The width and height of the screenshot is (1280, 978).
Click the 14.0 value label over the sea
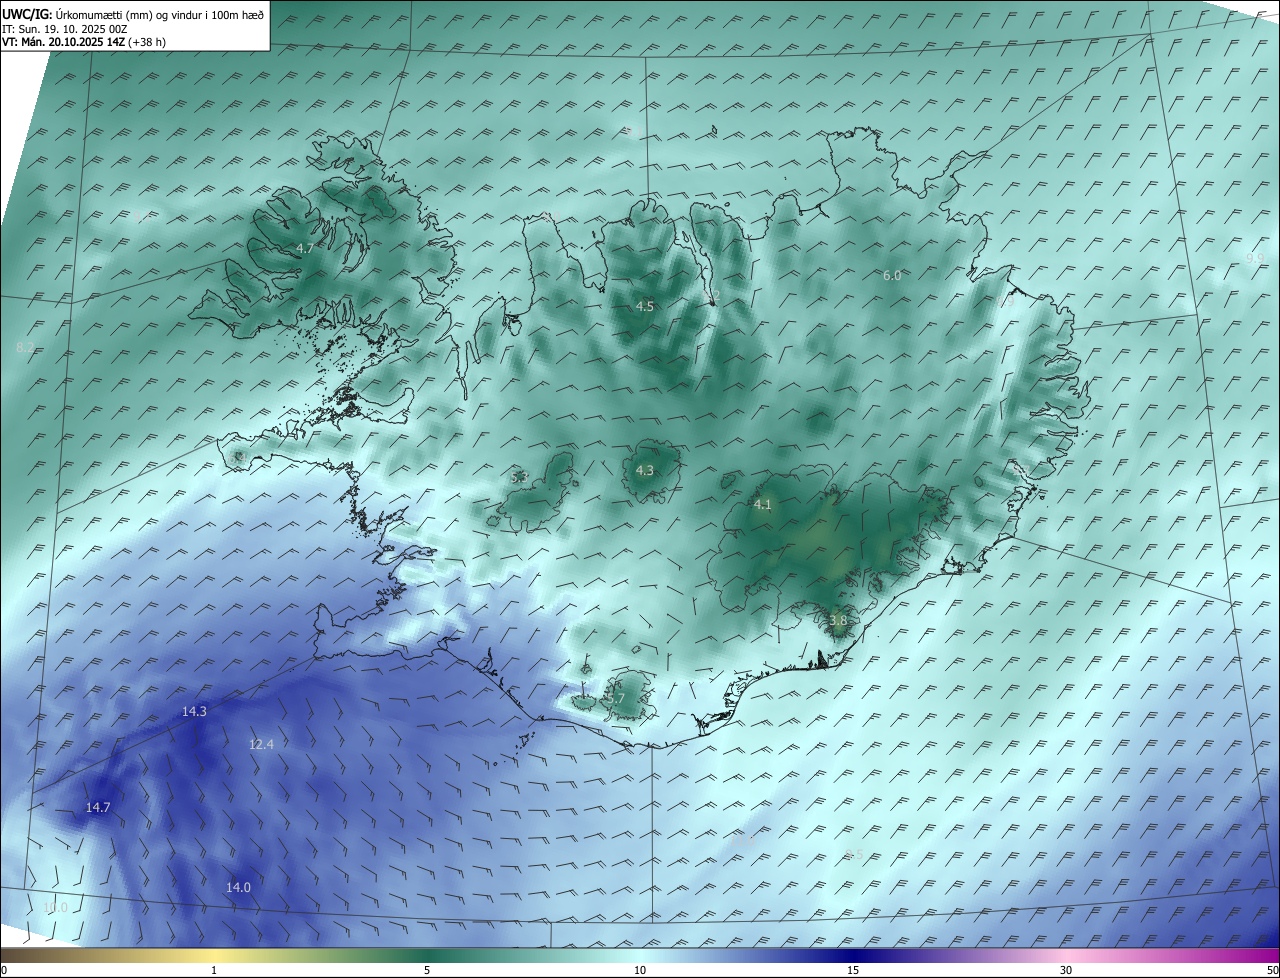point(238,888)
